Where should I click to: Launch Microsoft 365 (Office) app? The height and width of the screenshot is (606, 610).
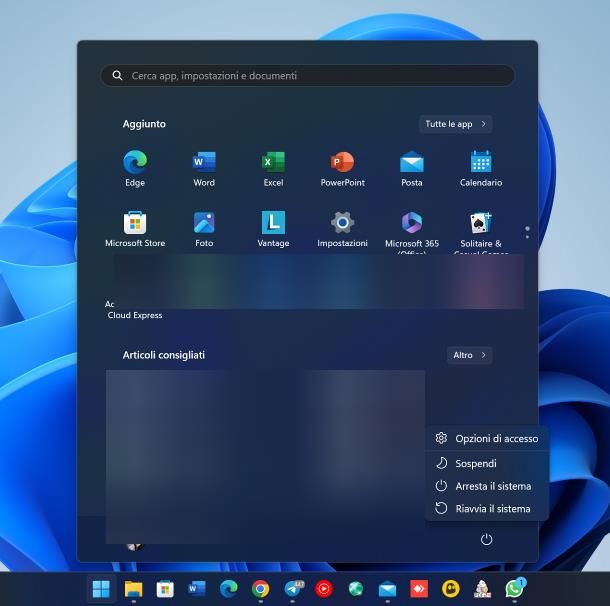pyautogui.click(x=412, y=231)
